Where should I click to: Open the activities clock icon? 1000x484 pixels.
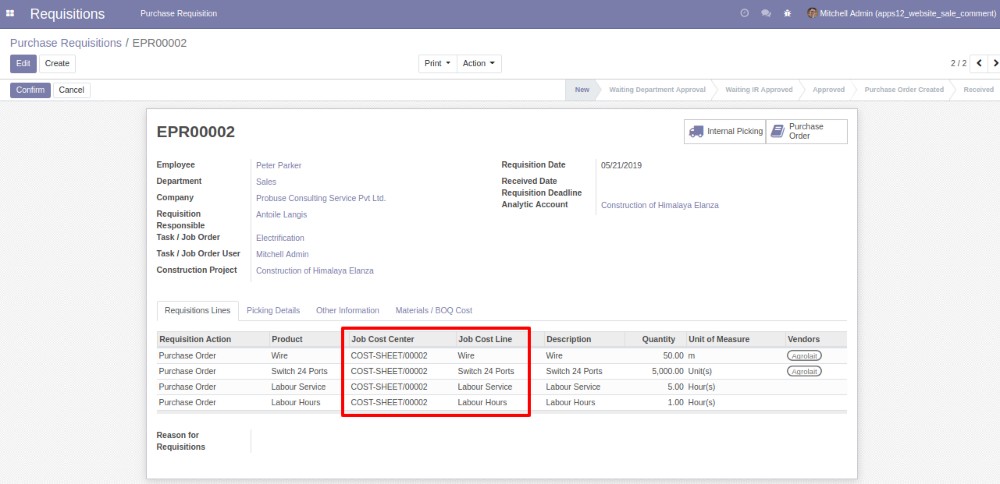point(744,14)
